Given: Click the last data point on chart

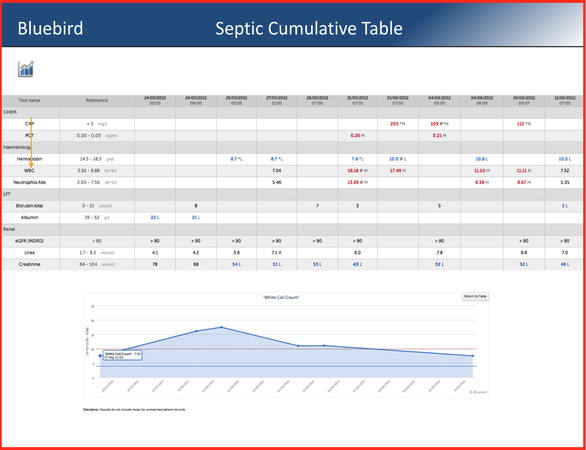Looking at the screenshot, I should [x=473, y=356].
